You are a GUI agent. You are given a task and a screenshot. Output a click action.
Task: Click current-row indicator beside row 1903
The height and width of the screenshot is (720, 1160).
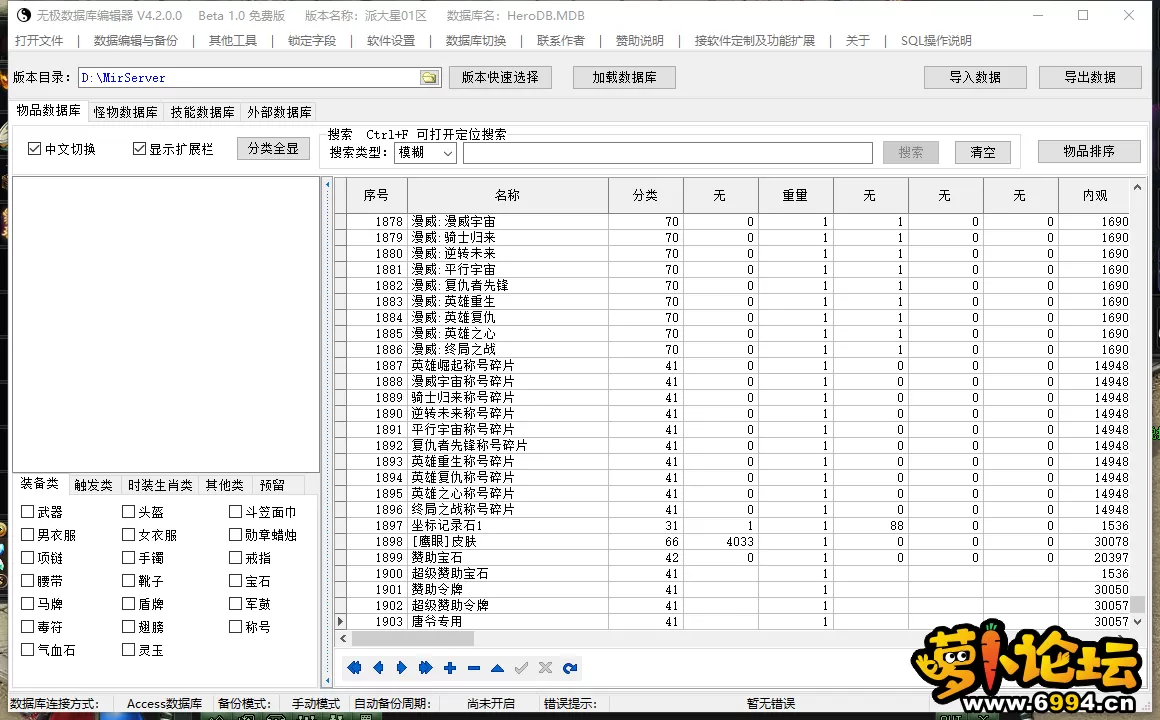pyautogui.click(x=340, y=622)
